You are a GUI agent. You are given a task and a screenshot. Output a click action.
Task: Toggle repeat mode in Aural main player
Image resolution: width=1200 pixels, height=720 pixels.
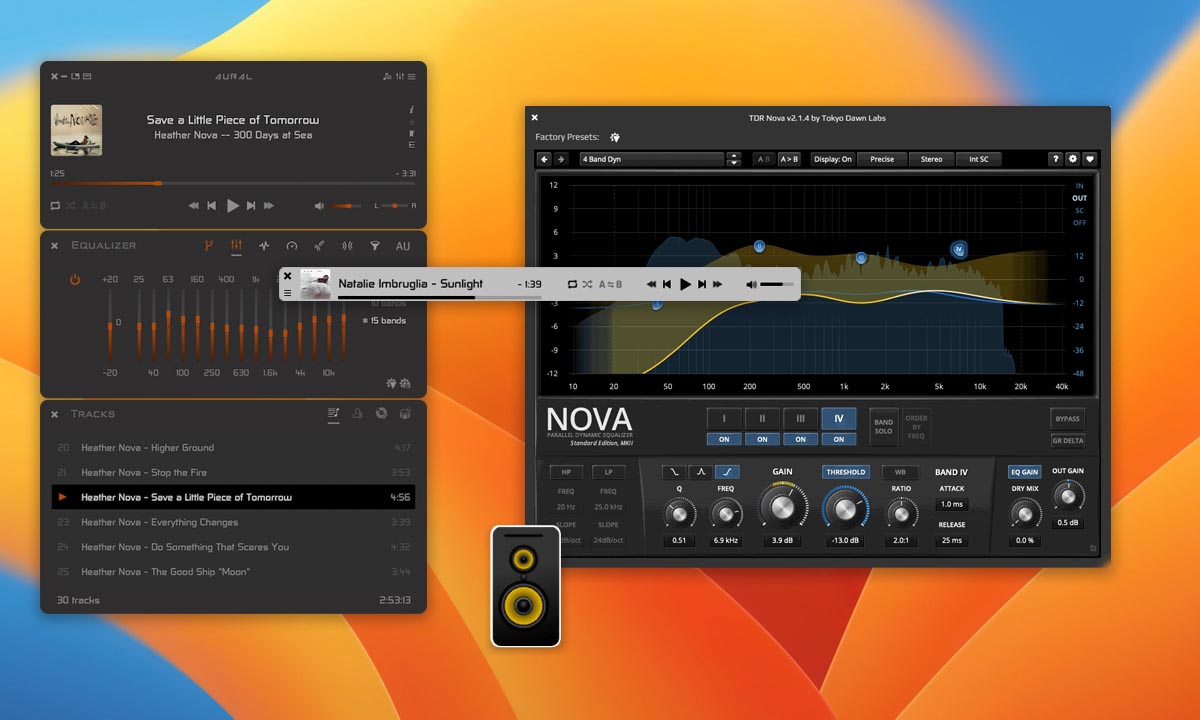pos(55,205)
